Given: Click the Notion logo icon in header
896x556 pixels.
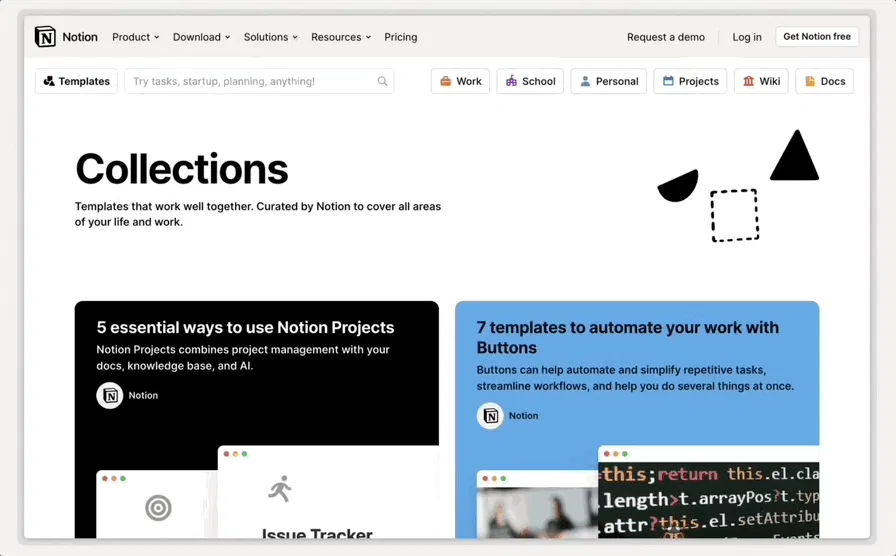Looking at the screenshot, I should (x=45, y=37).
